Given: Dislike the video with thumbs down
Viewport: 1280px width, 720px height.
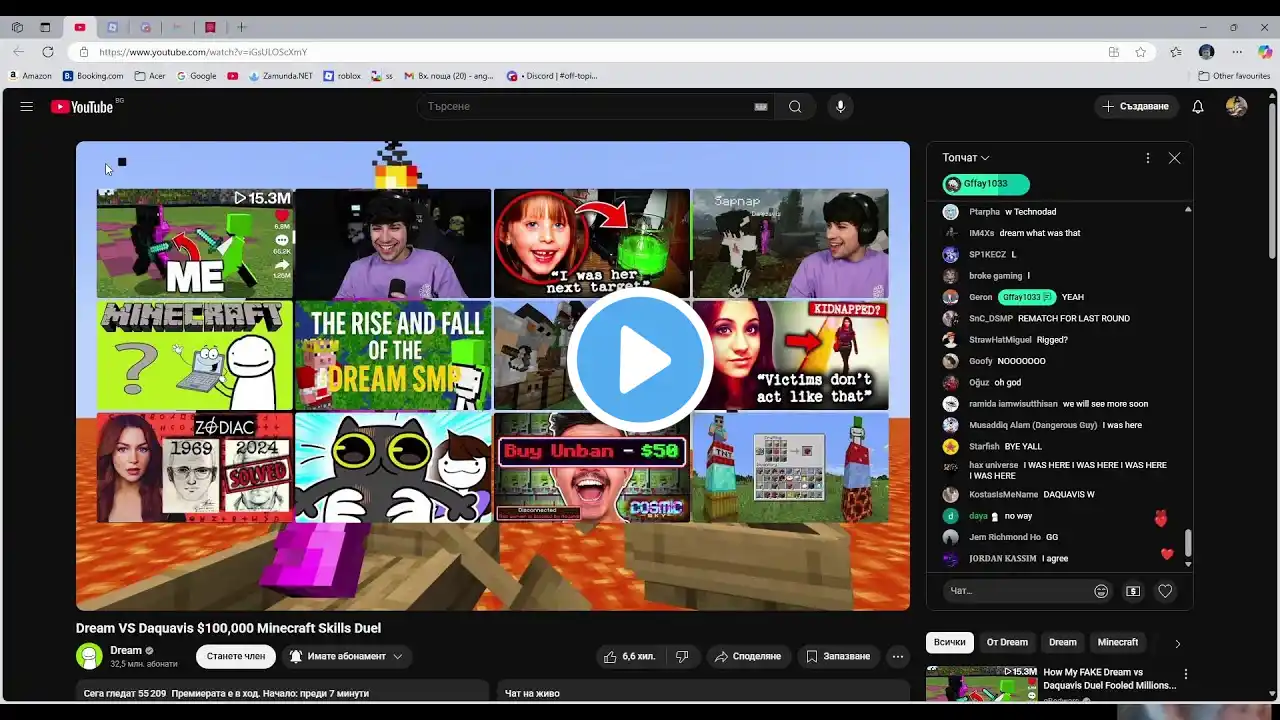Looking at the screenshot, I should (x=682, y=656).
